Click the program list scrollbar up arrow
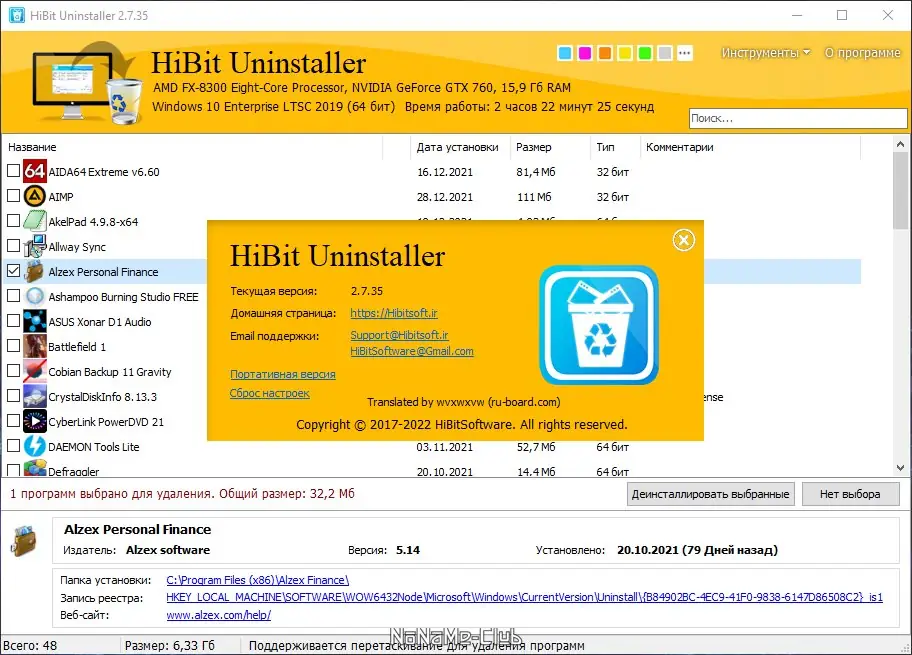Screen dimensions: 912x655 tap(900, 144)
